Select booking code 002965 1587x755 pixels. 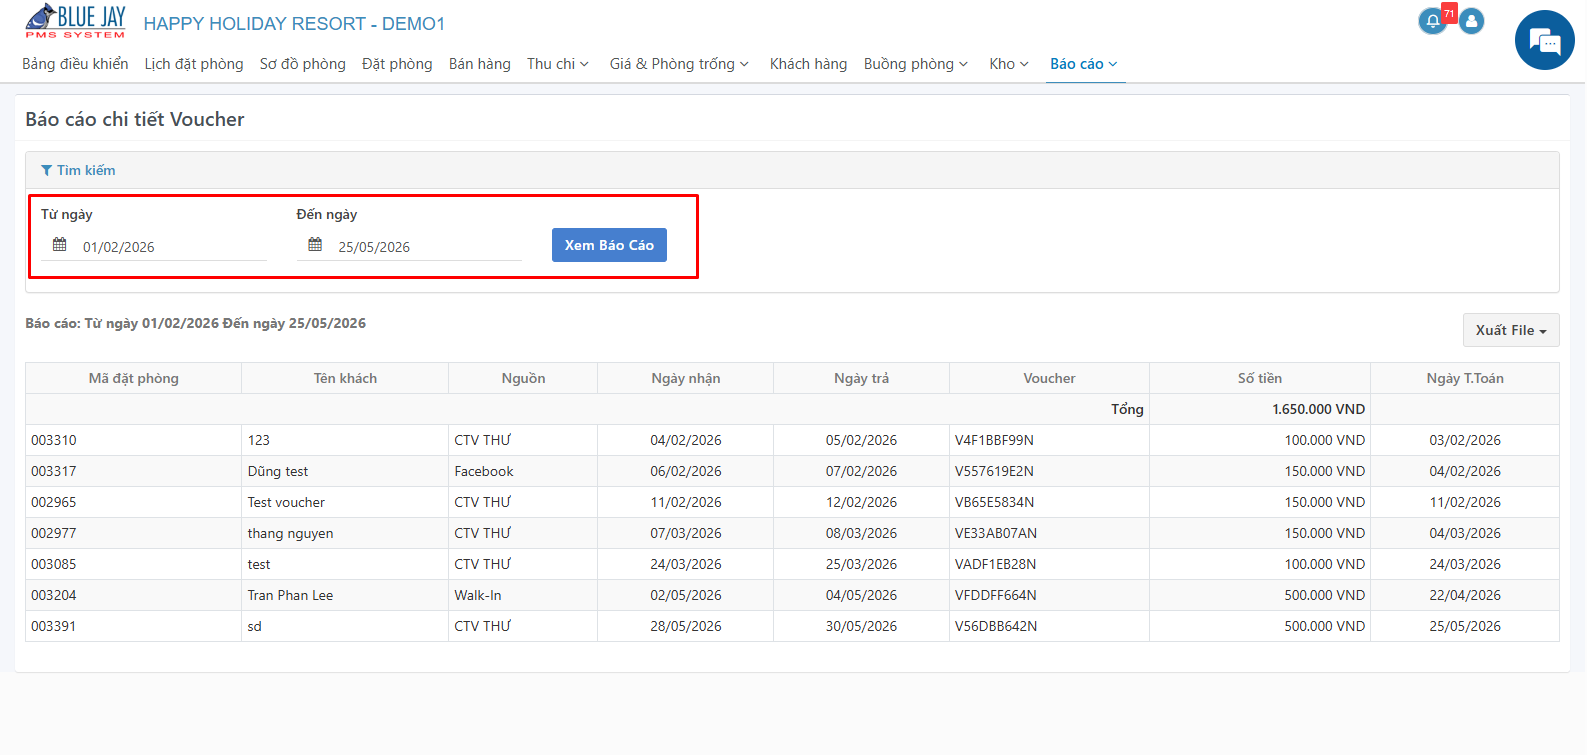(x=54, y=502)
